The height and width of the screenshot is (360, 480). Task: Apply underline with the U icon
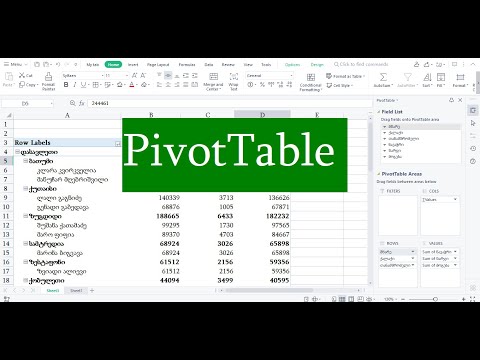(83, 85)
